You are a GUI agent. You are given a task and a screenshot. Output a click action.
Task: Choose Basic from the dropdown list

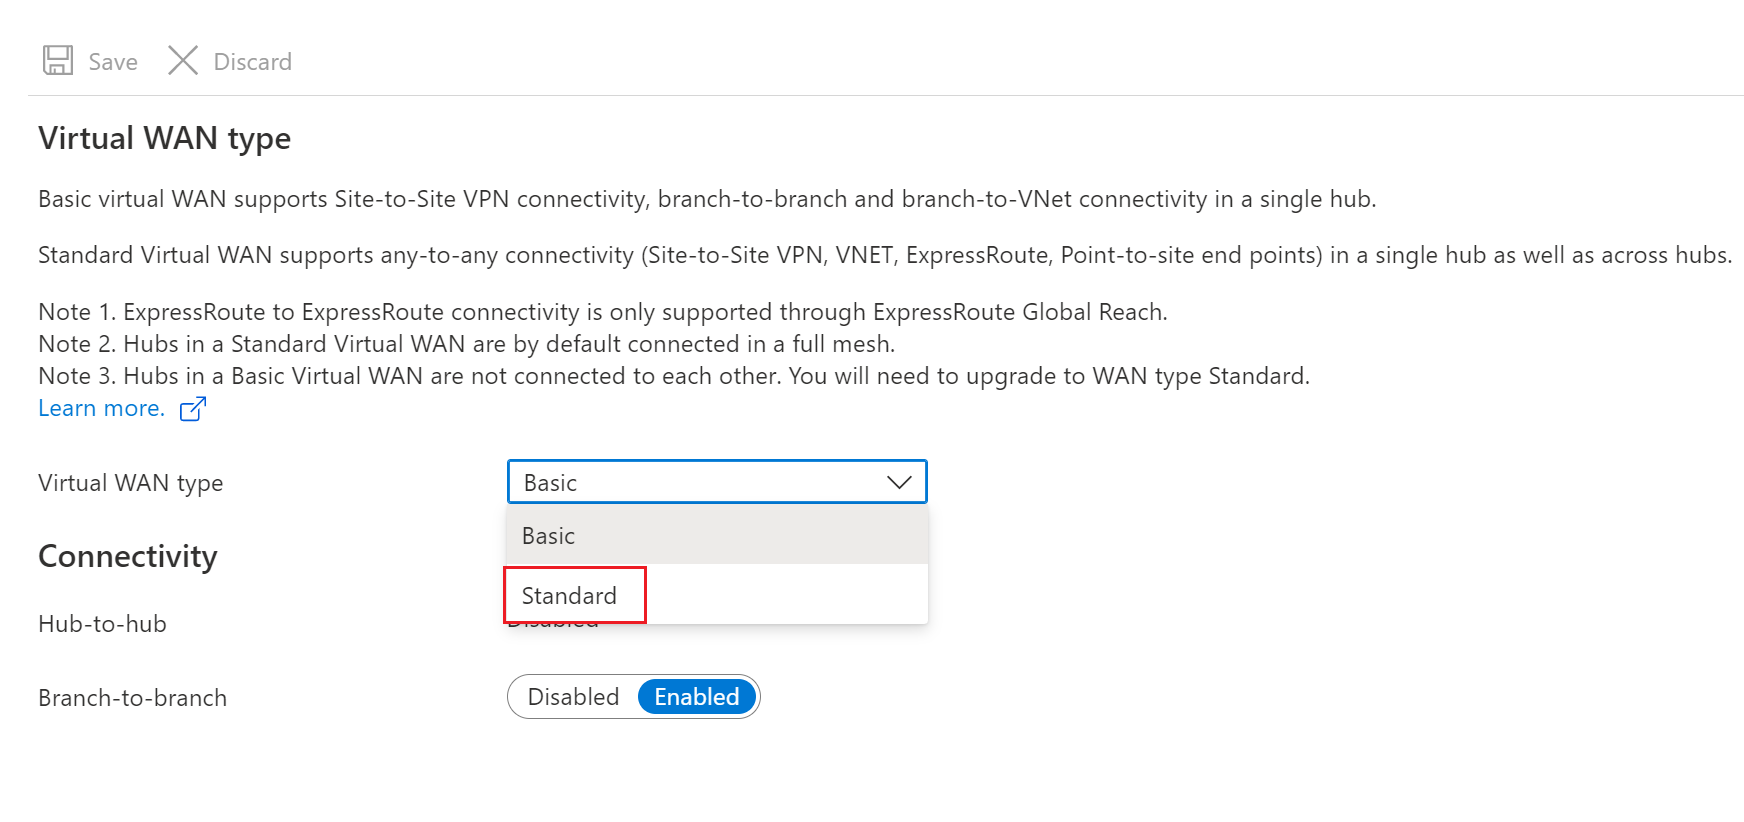[x=717, y=535]
